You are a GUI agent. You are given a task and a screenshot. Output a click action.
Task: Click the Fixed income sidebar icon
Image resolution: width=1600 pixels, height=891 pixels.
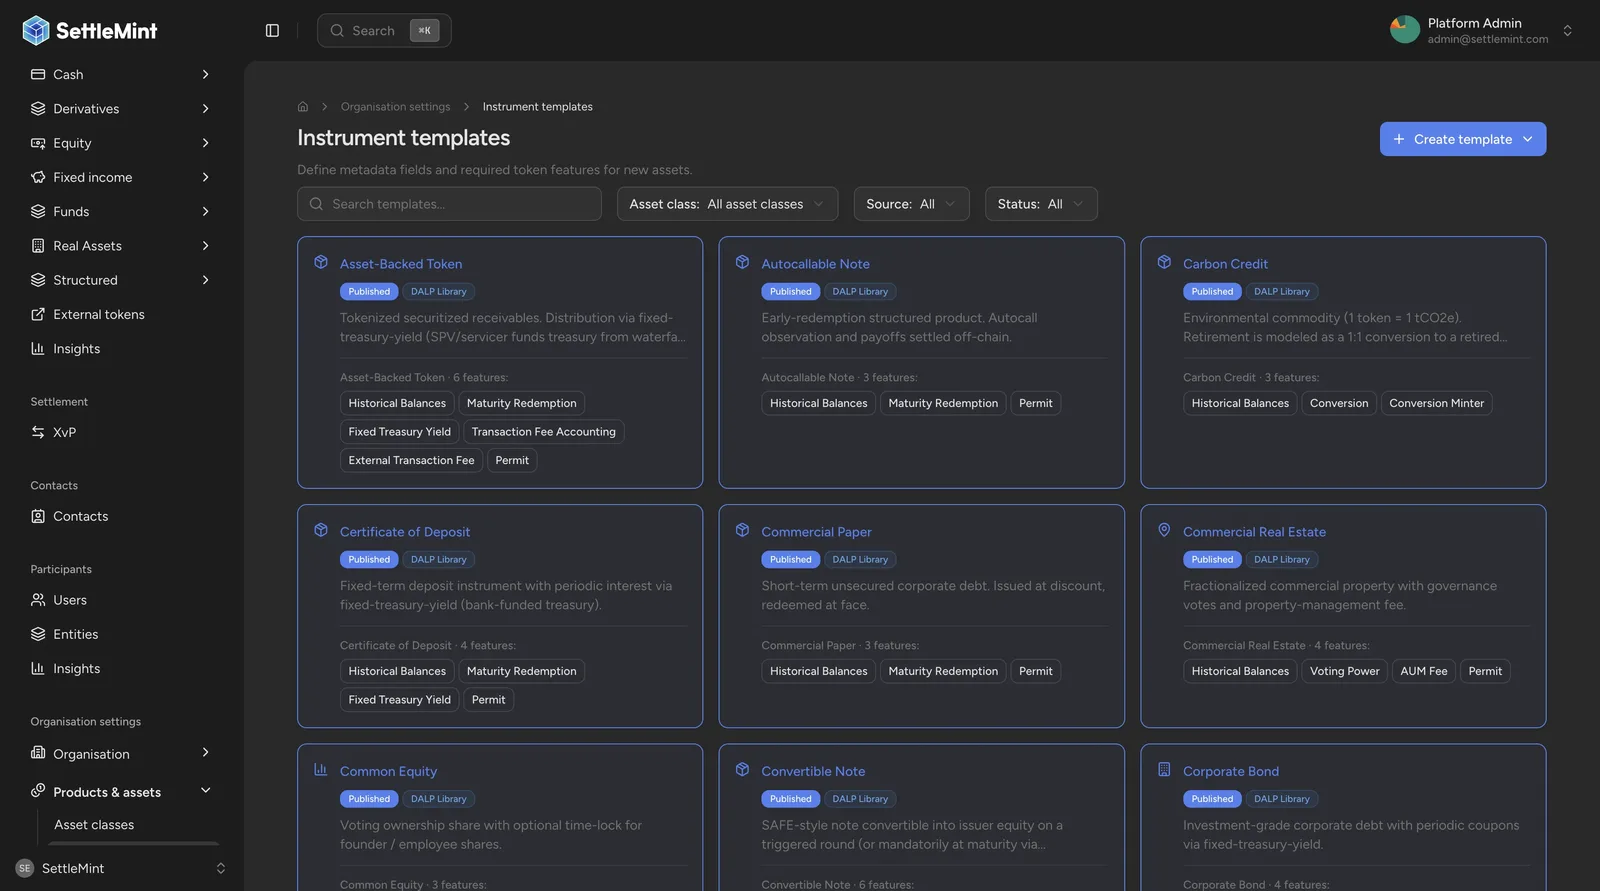coord(38,177)
